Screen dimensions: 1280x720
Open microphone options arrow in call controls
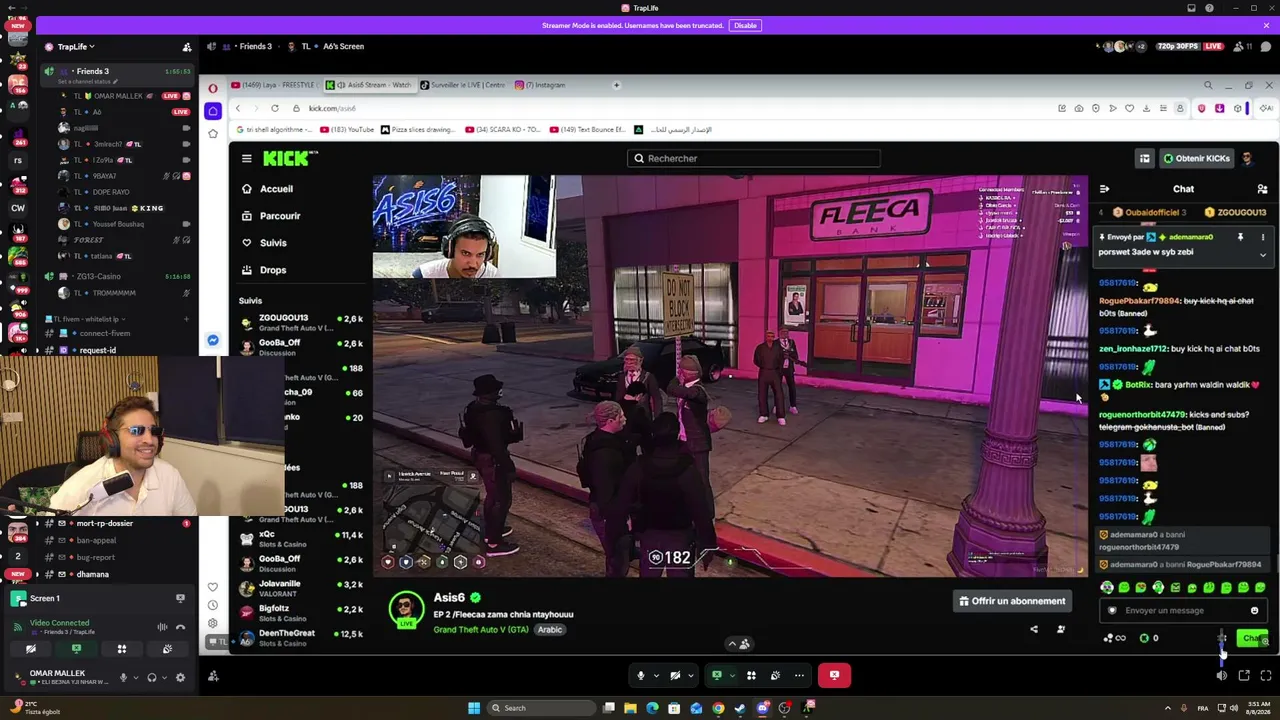[x=656, y=675]
